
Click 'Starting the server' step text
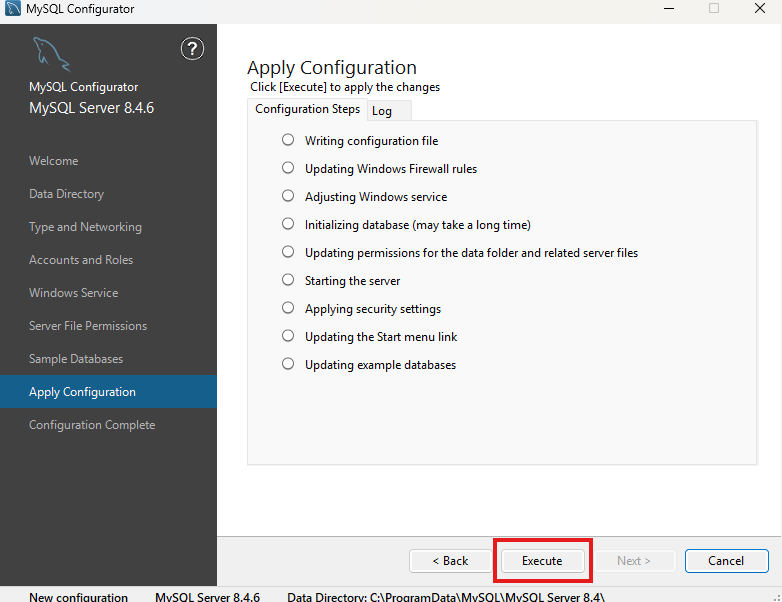click(353, 281)
